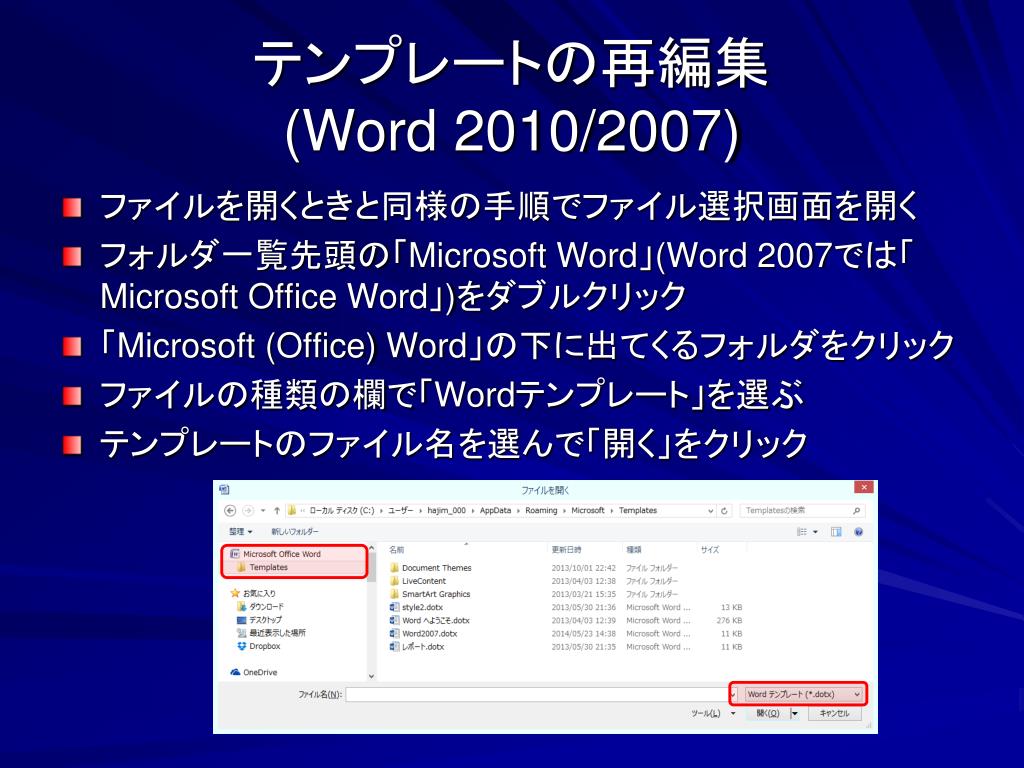Click the Dropbox icon in navigation pane

pyautogui.click(x=242, y=646)
